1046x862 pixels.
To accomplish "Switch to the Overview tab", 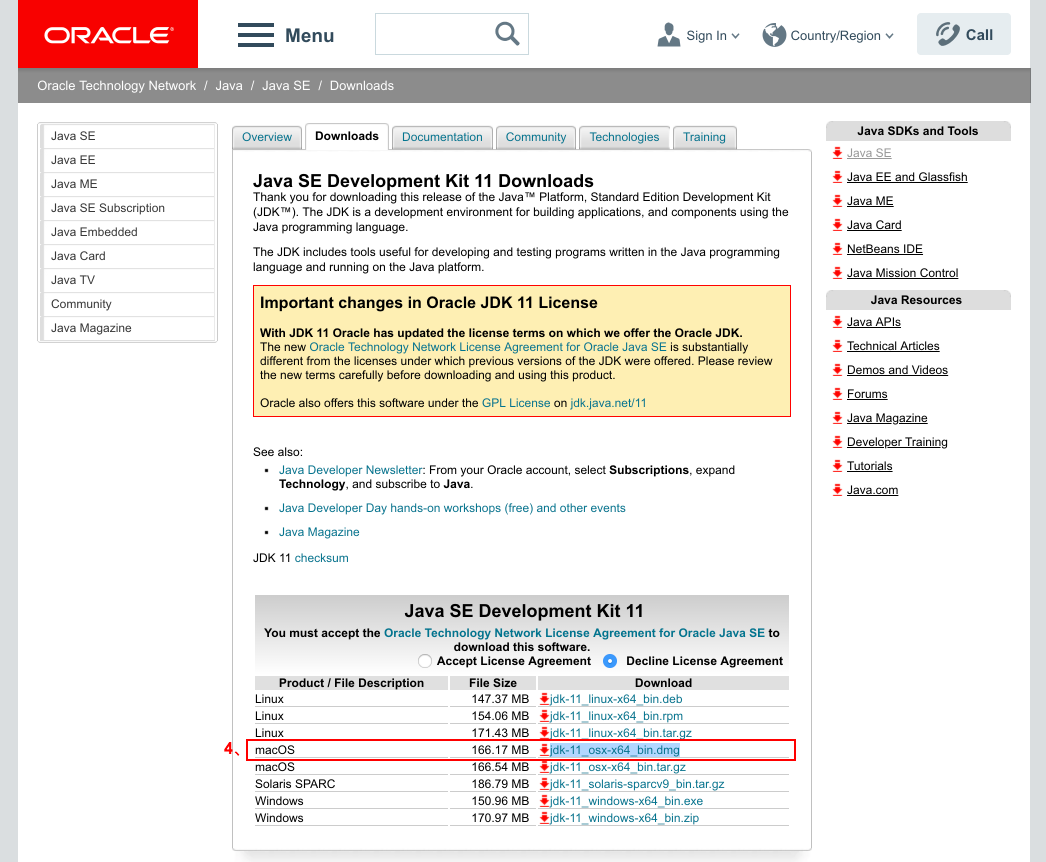I will coord(267,137).
